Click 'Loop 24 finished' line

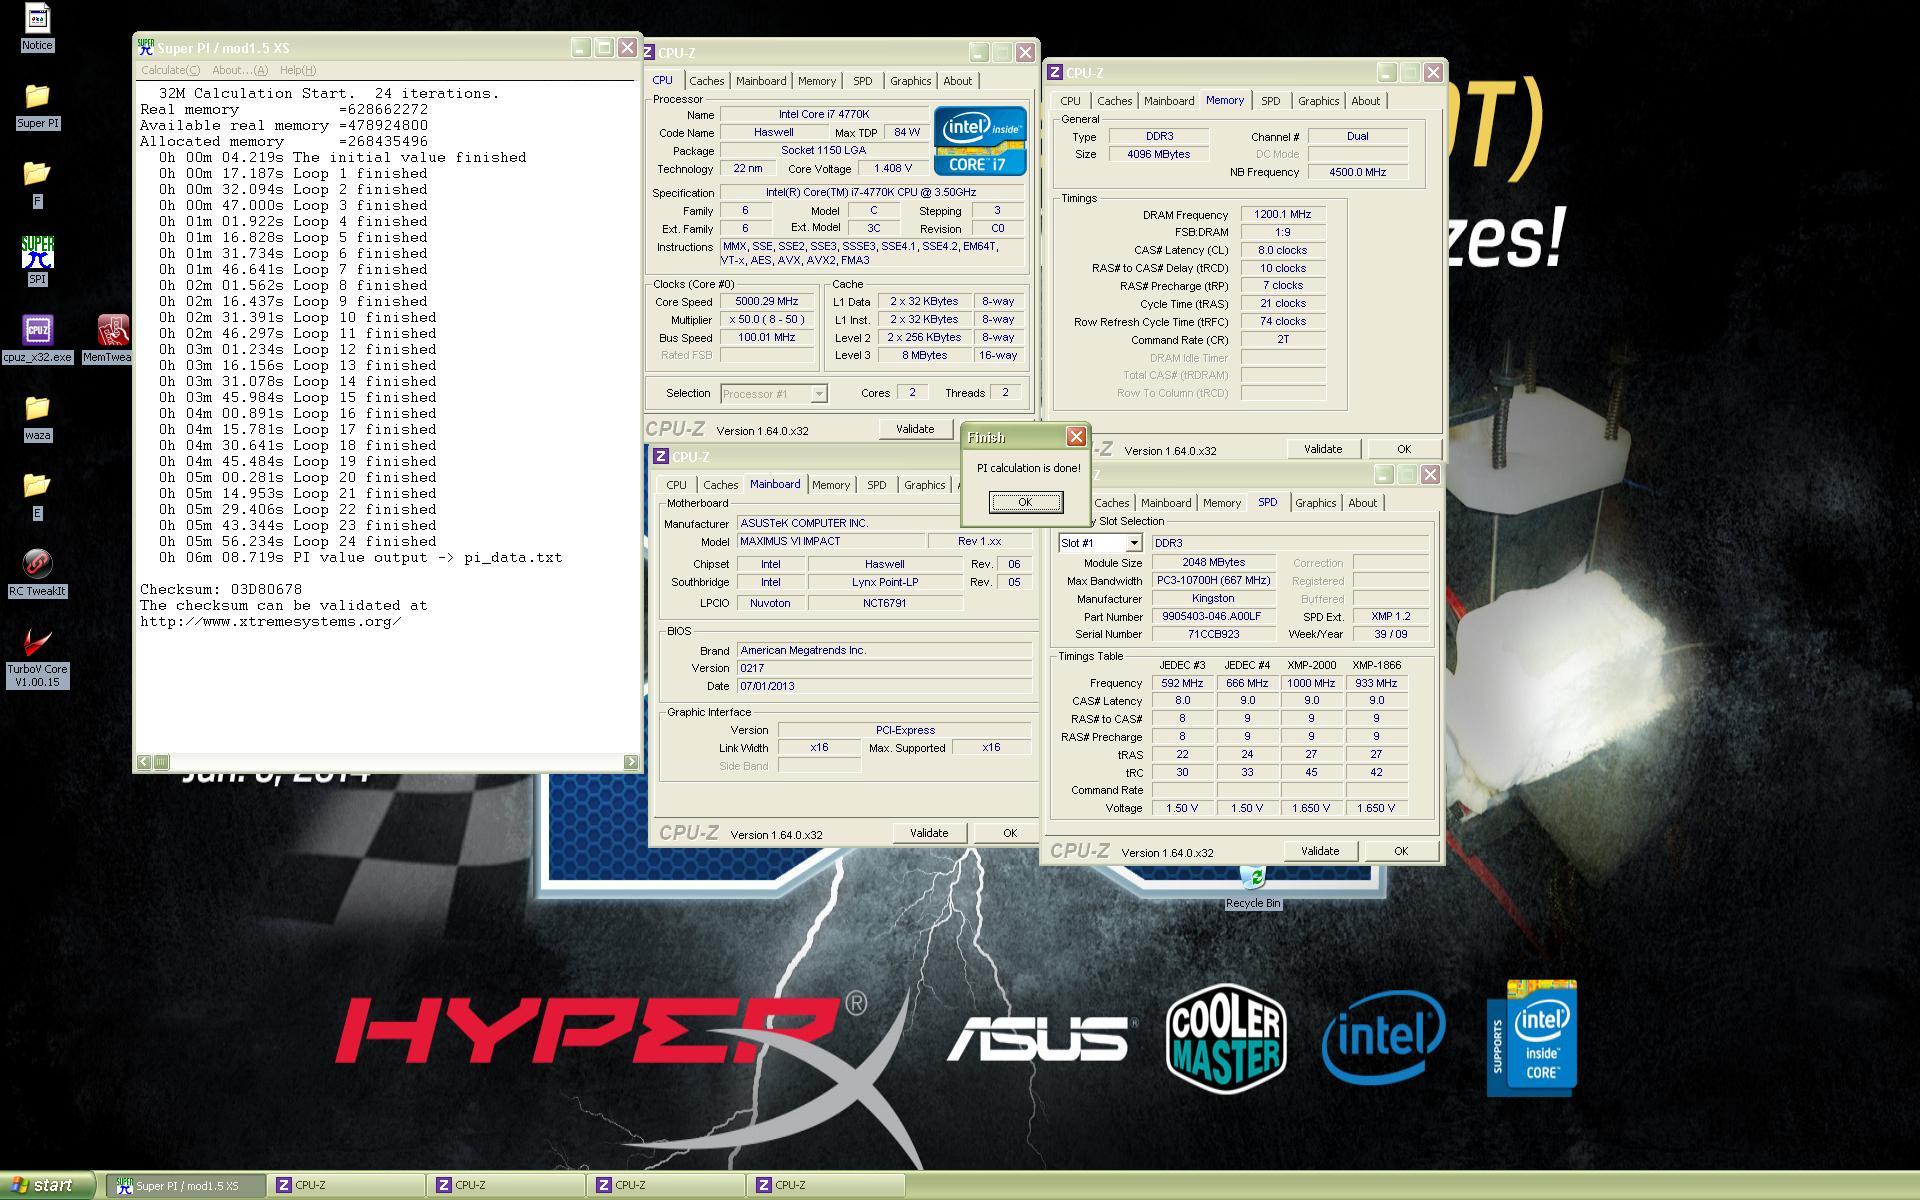[297, 541]
